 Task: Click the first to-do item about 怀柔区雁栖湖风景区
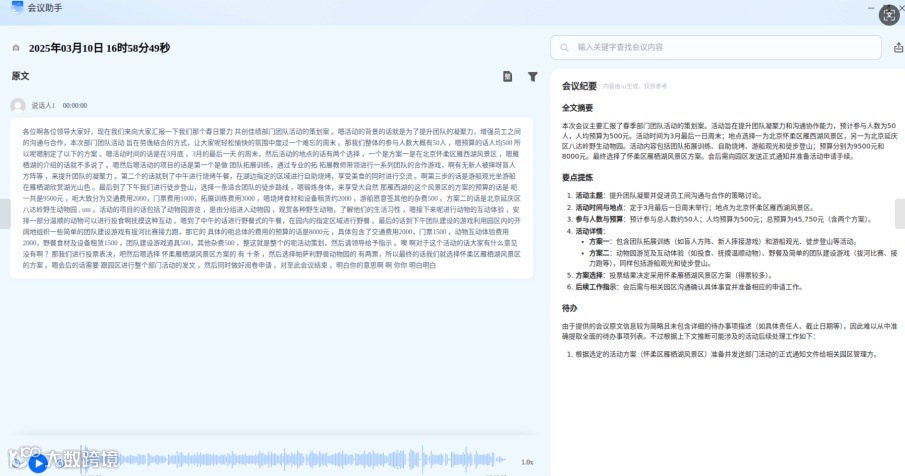[x=723, y=354]
